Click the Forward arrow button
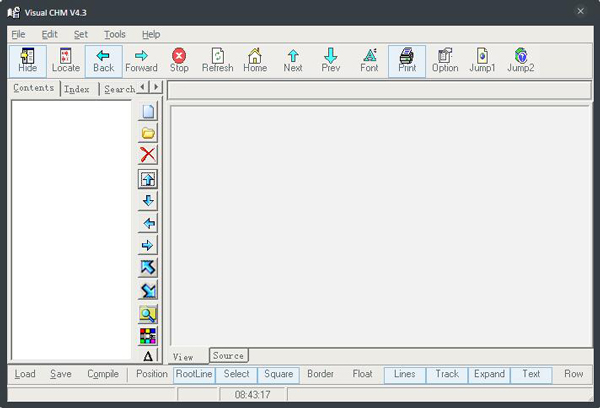 coord(142,61)
